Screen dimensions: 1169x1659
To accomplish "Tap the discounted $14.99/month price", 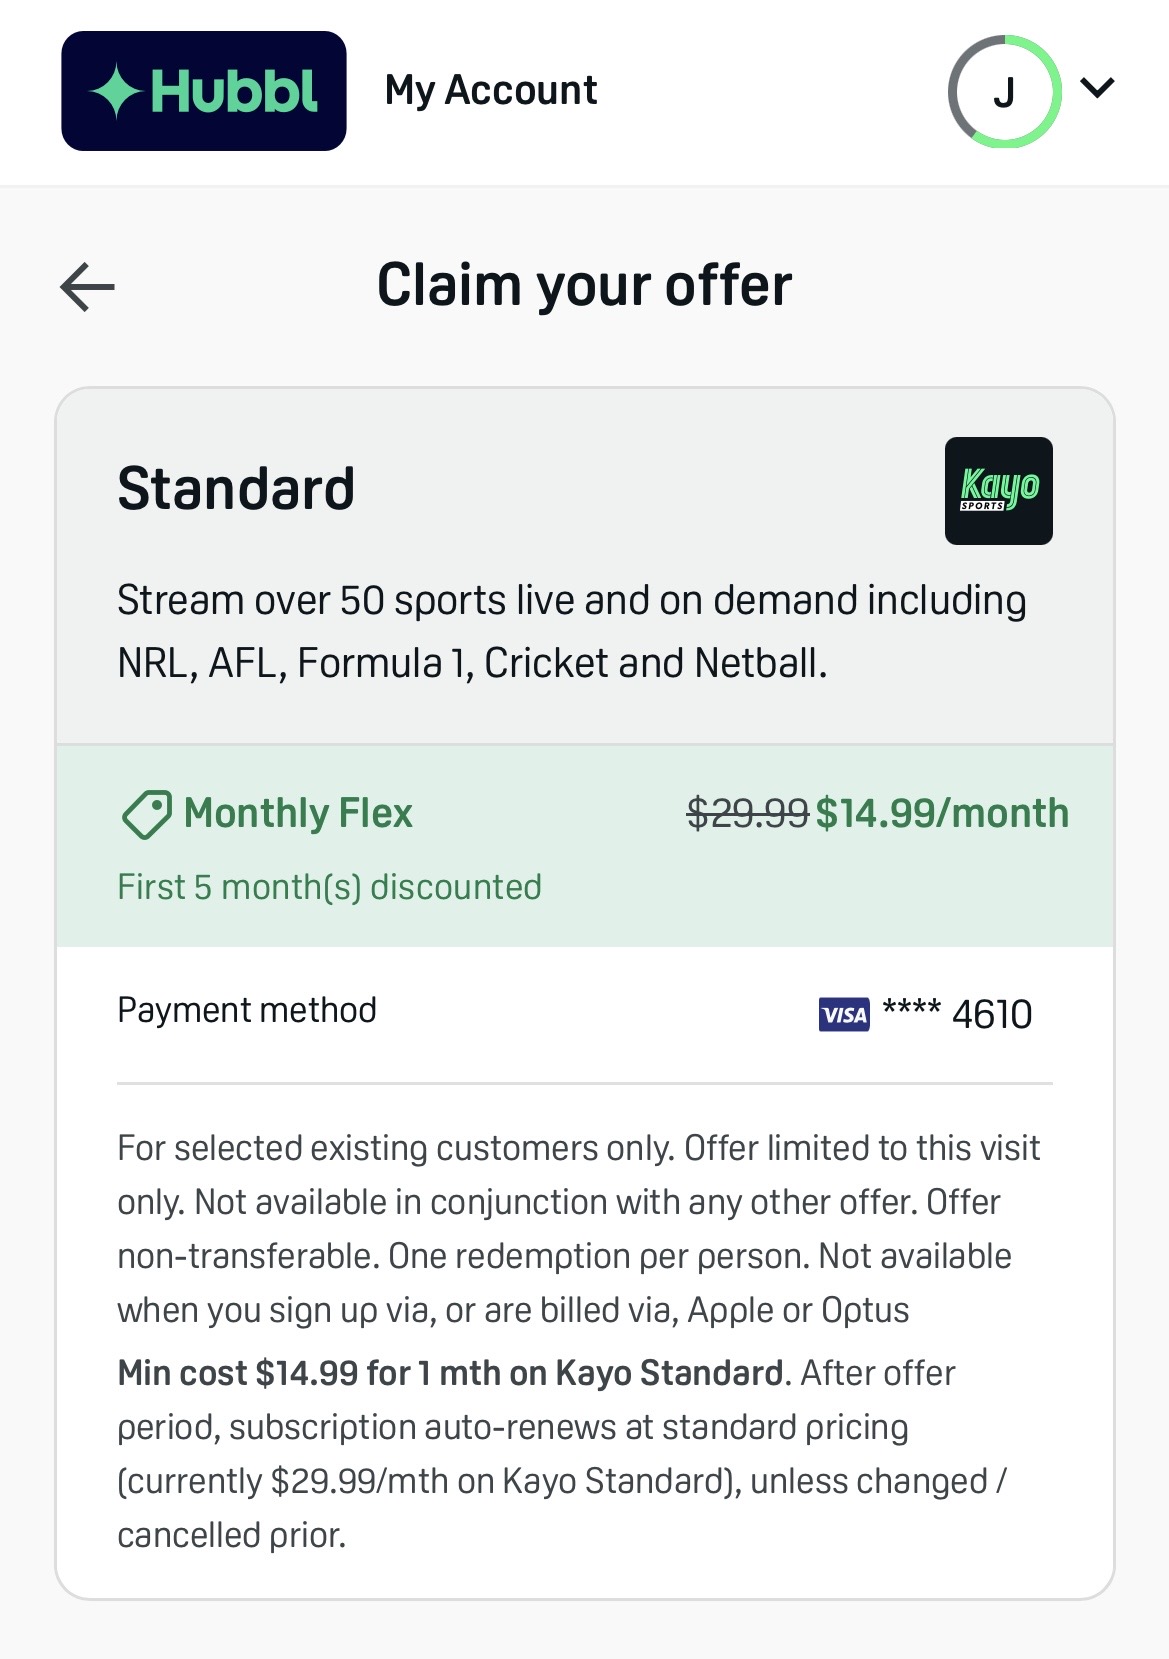I will [x=942, y=813].
